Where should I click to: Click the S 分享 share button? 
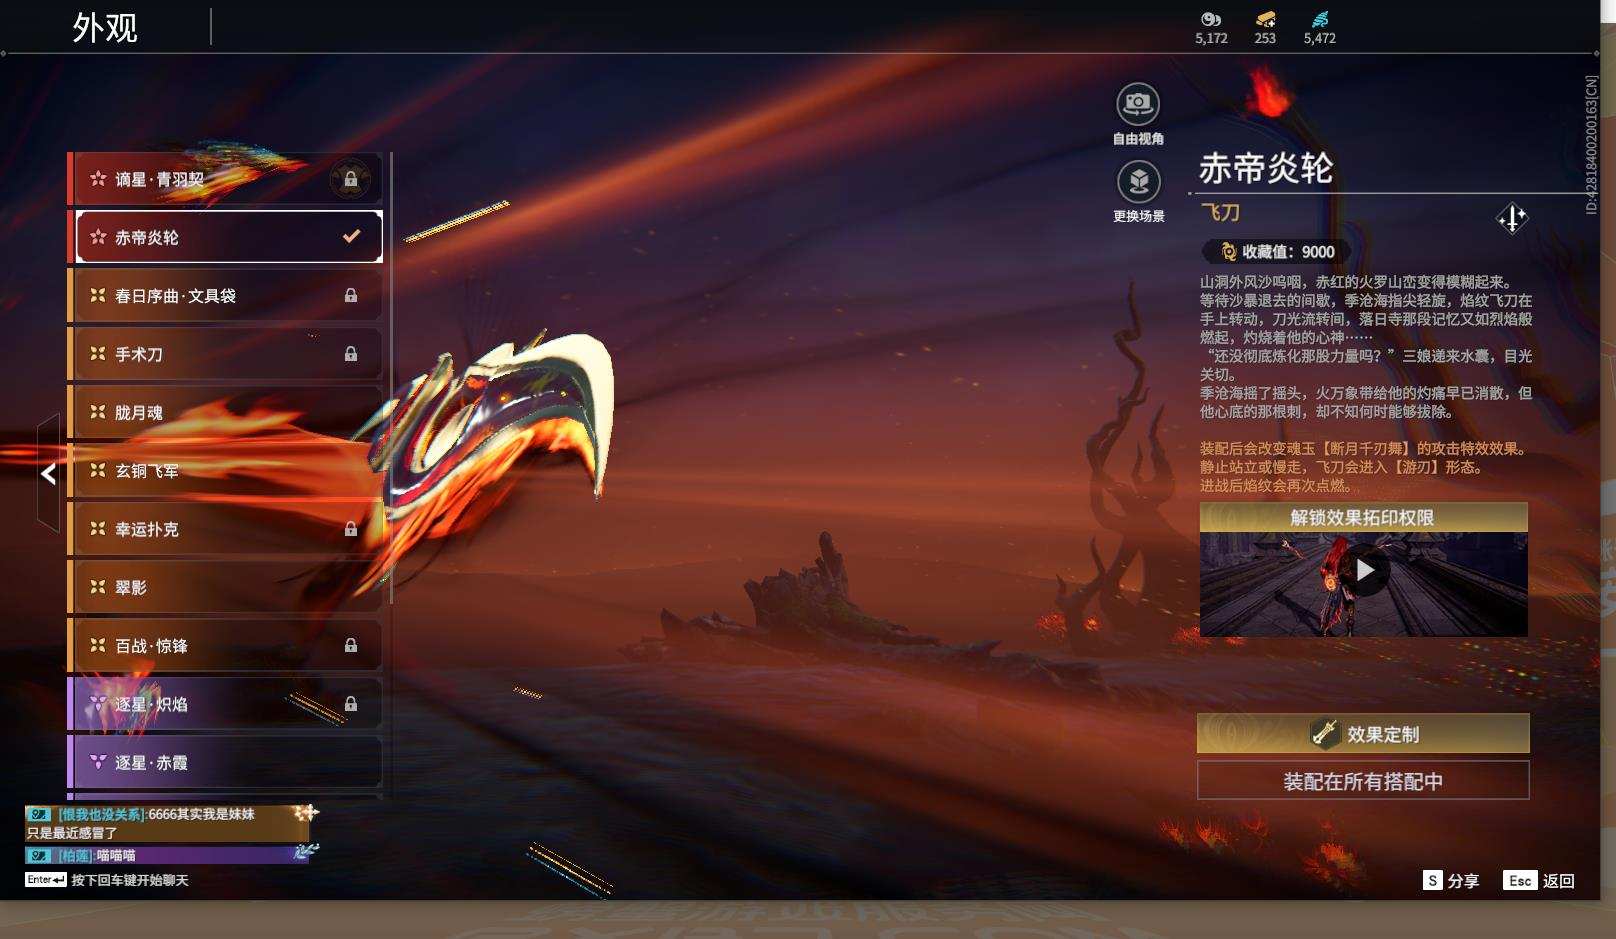1451,880
